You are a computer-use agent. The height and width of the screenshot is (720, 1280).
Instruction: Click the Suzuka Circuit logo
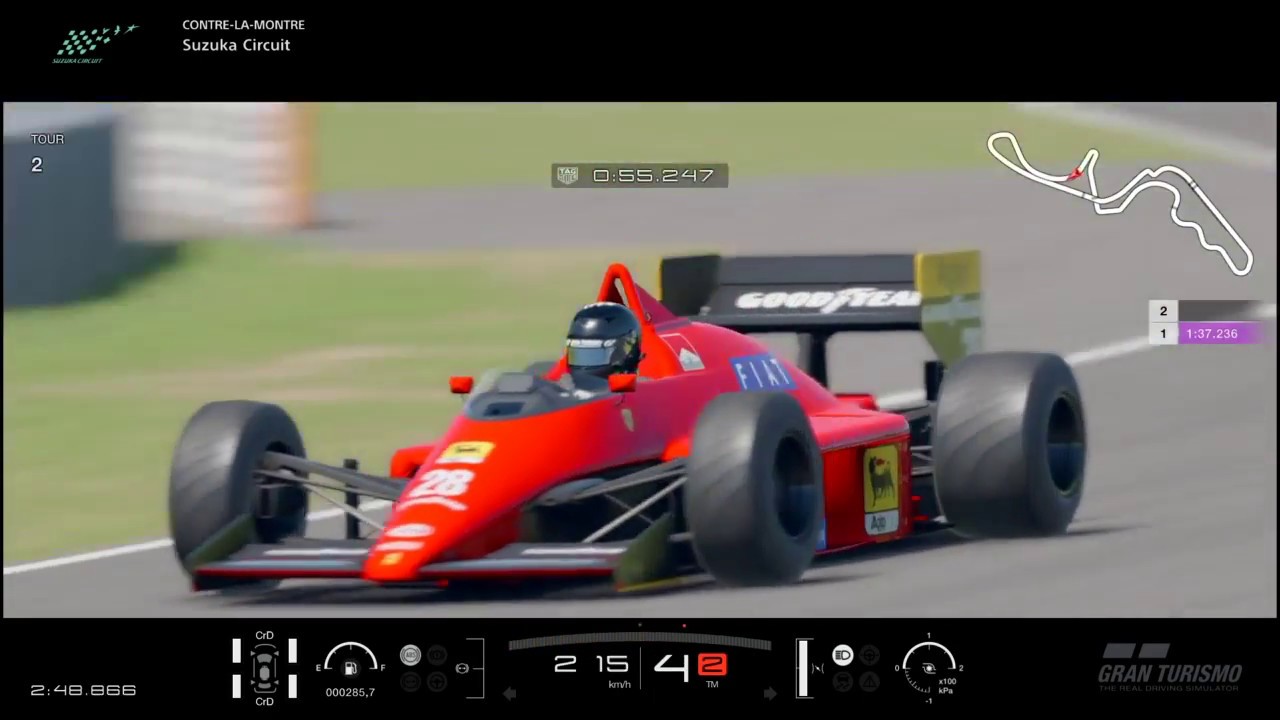tap(95, 44)
